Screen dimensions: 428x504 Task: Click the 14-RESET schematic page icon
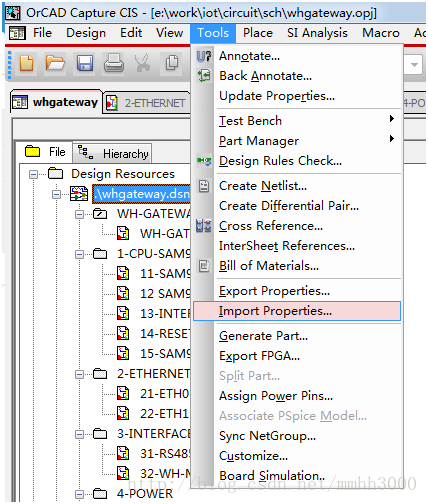point(123,333)
